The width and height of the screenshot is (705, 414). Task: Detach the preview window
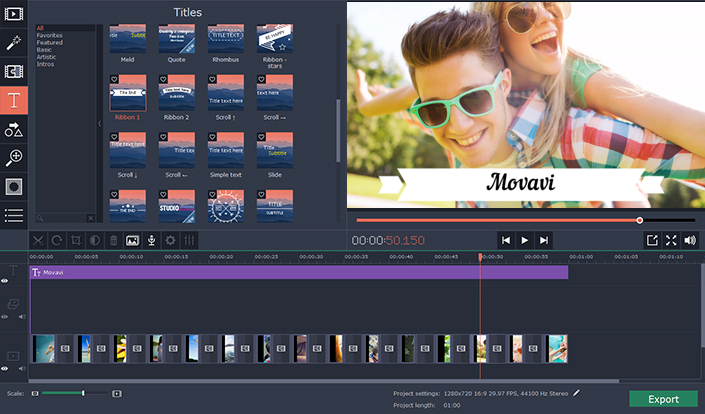[652, 240]
